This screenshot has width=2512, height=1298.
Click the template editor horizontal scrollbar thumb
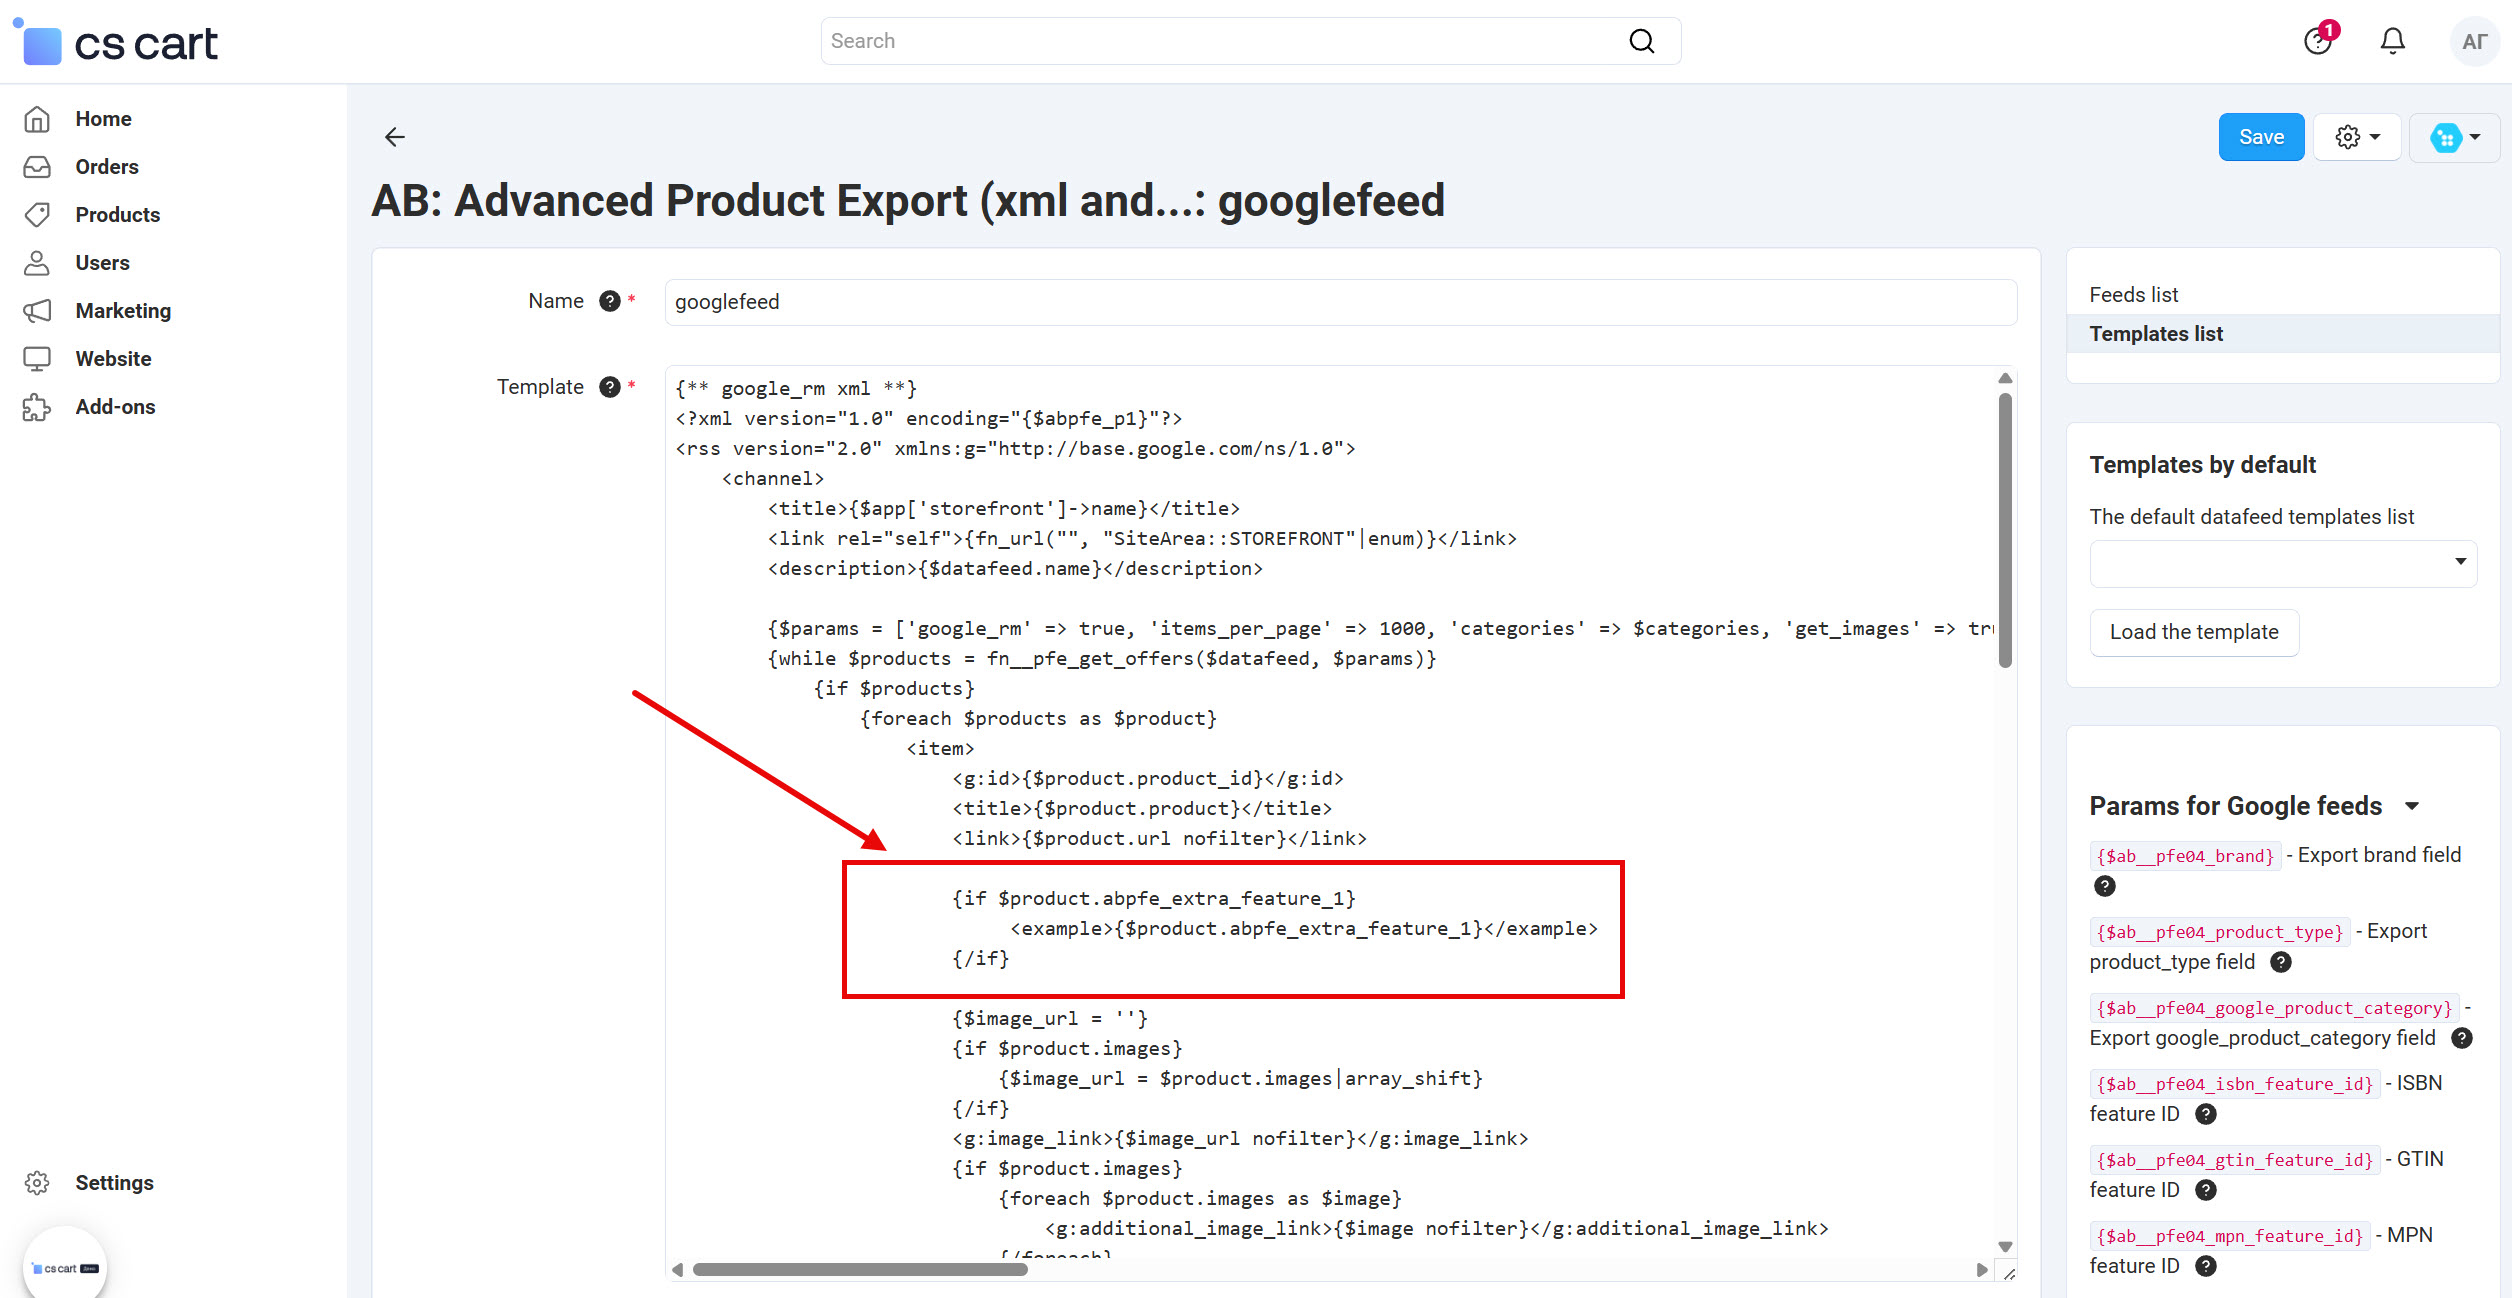tap(860, 1270)
